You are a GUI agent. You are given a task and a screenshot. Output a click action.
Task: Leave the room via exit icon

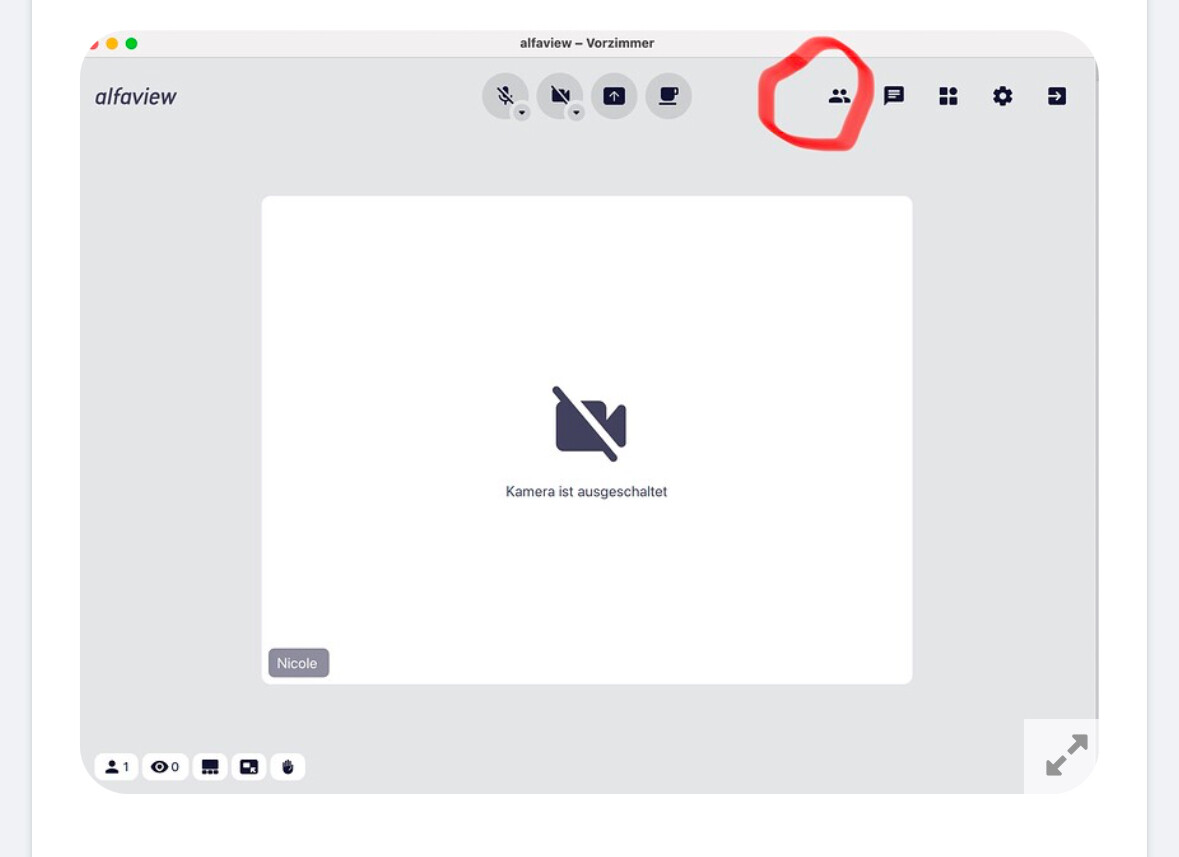click(1057, 96)
